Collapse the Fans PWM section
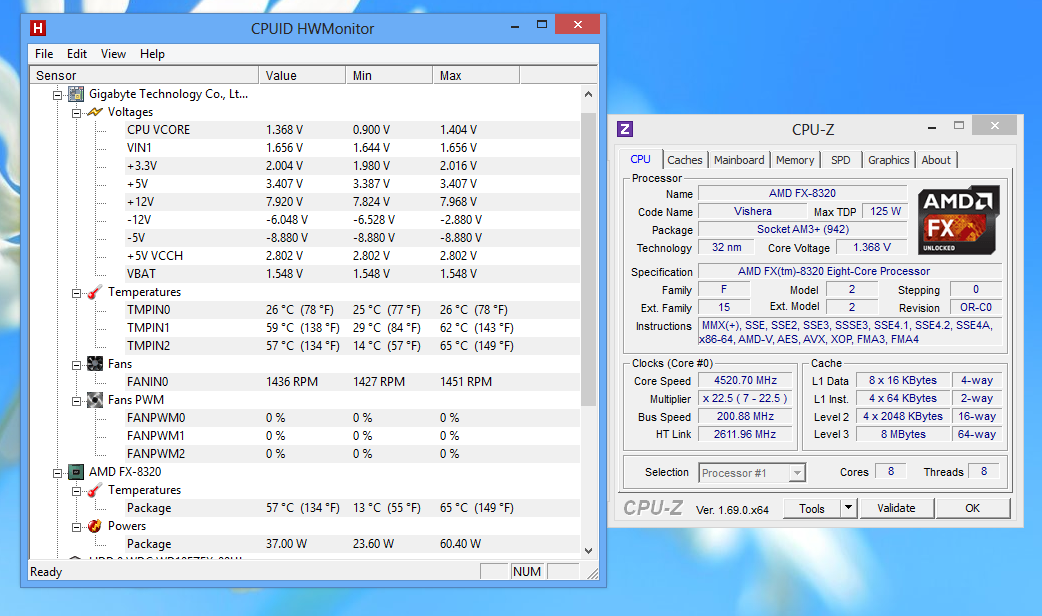This screenshot has width=1042, height=616. (76, 401)
